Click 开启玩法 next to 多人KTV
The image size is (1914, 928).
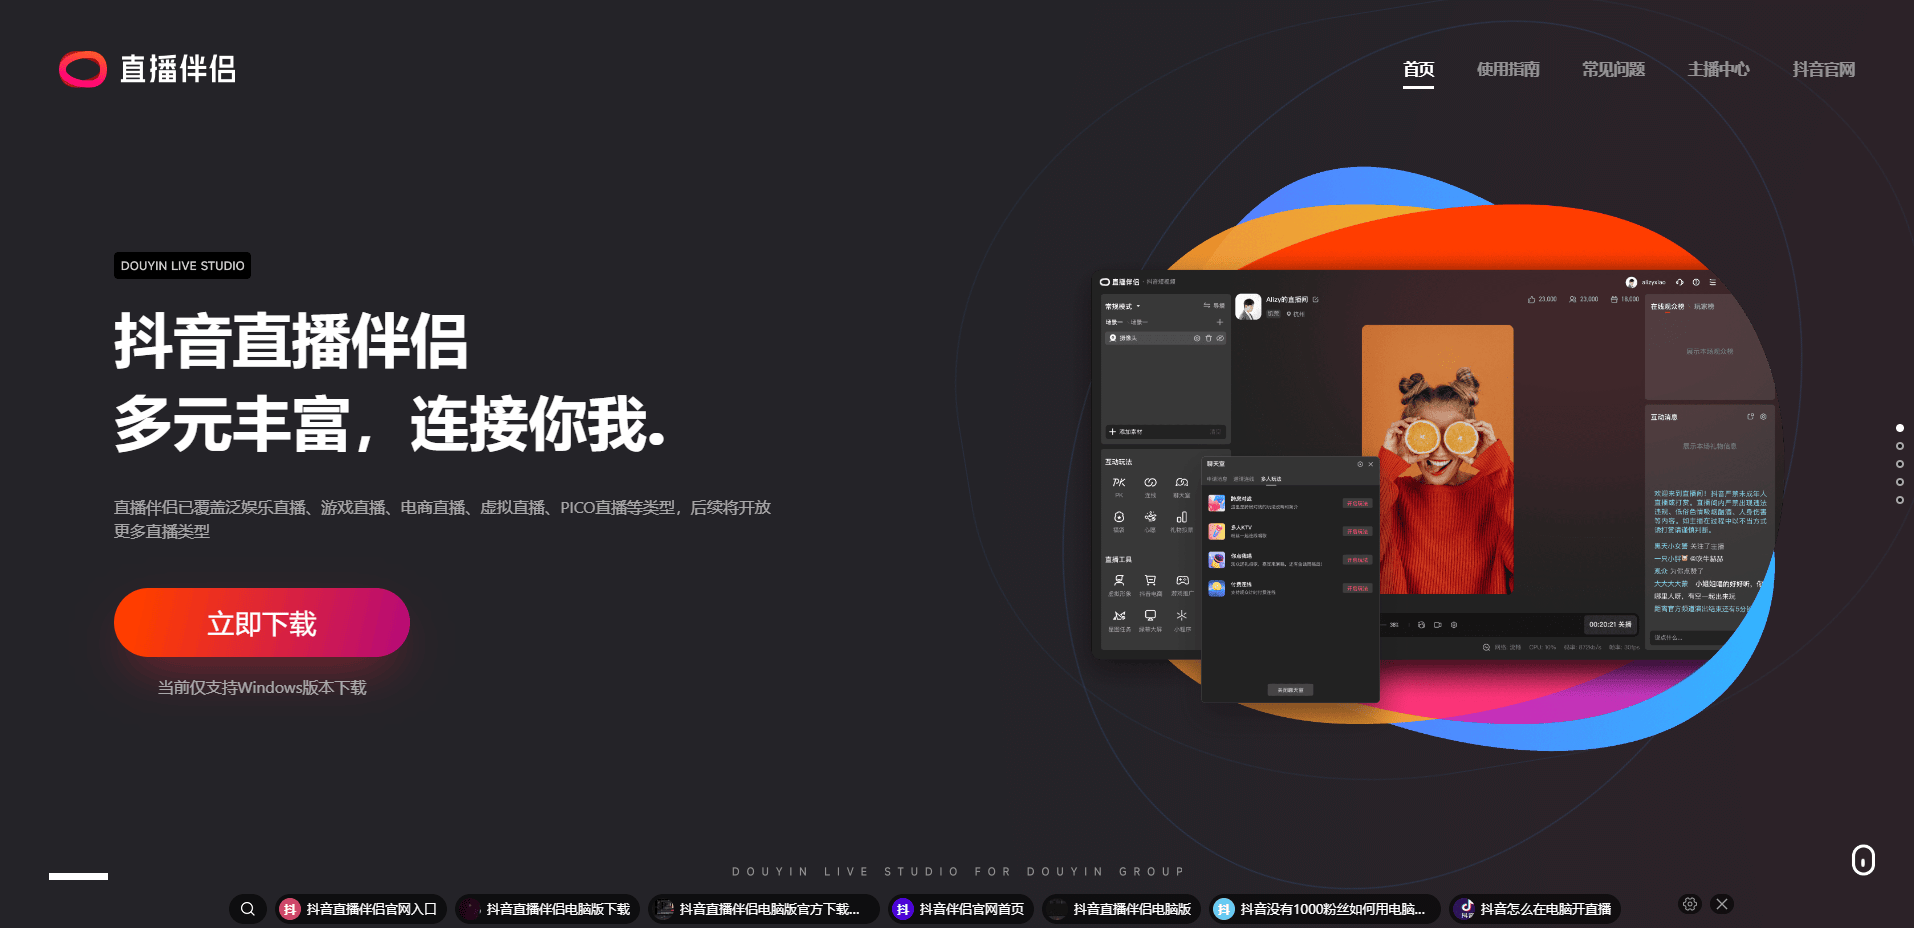pos(1357,531)
